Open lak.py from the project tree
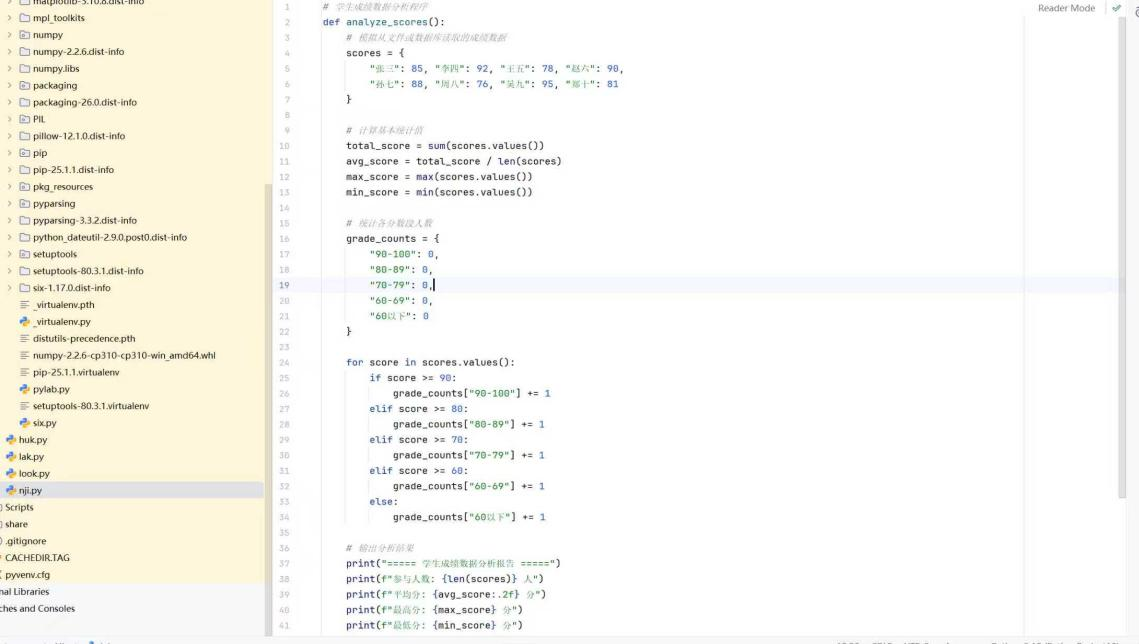 31,457
